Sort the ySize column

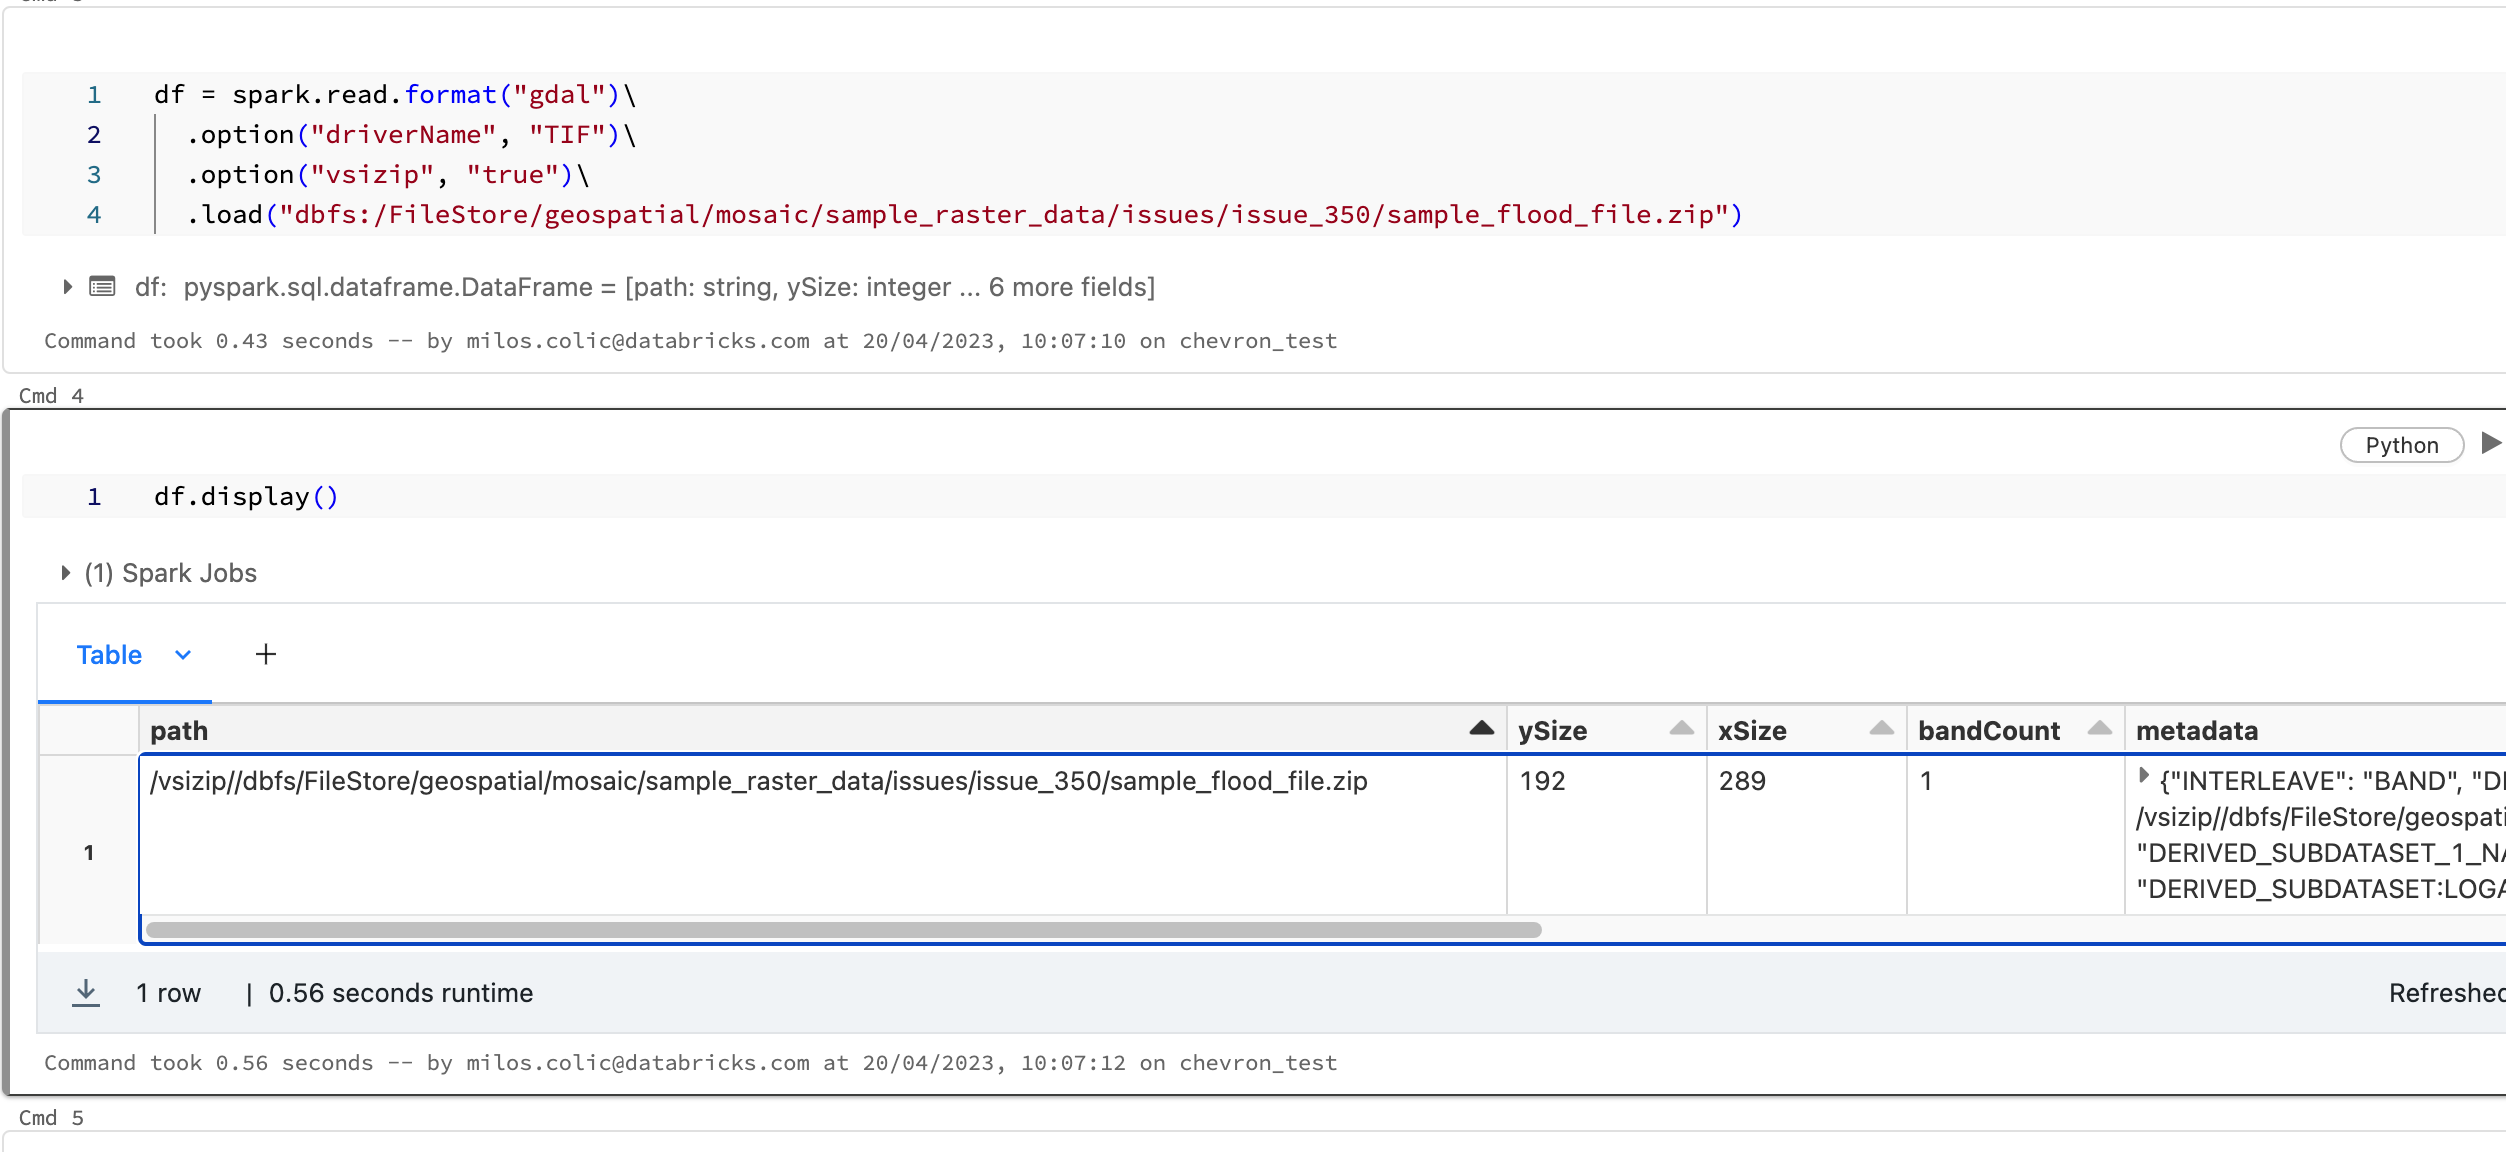(1678, 730)
